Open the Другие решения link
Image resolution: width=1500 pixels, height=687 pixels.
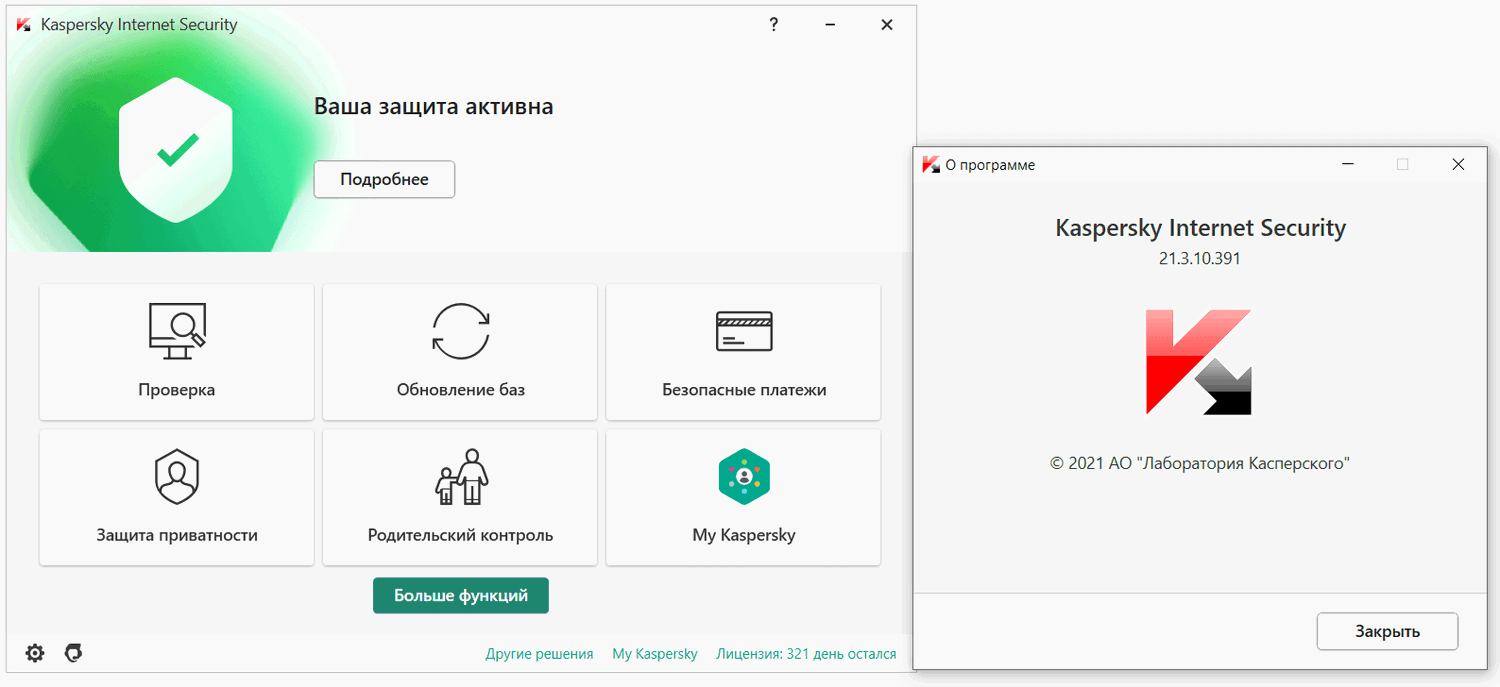click(x=539, y=653)
